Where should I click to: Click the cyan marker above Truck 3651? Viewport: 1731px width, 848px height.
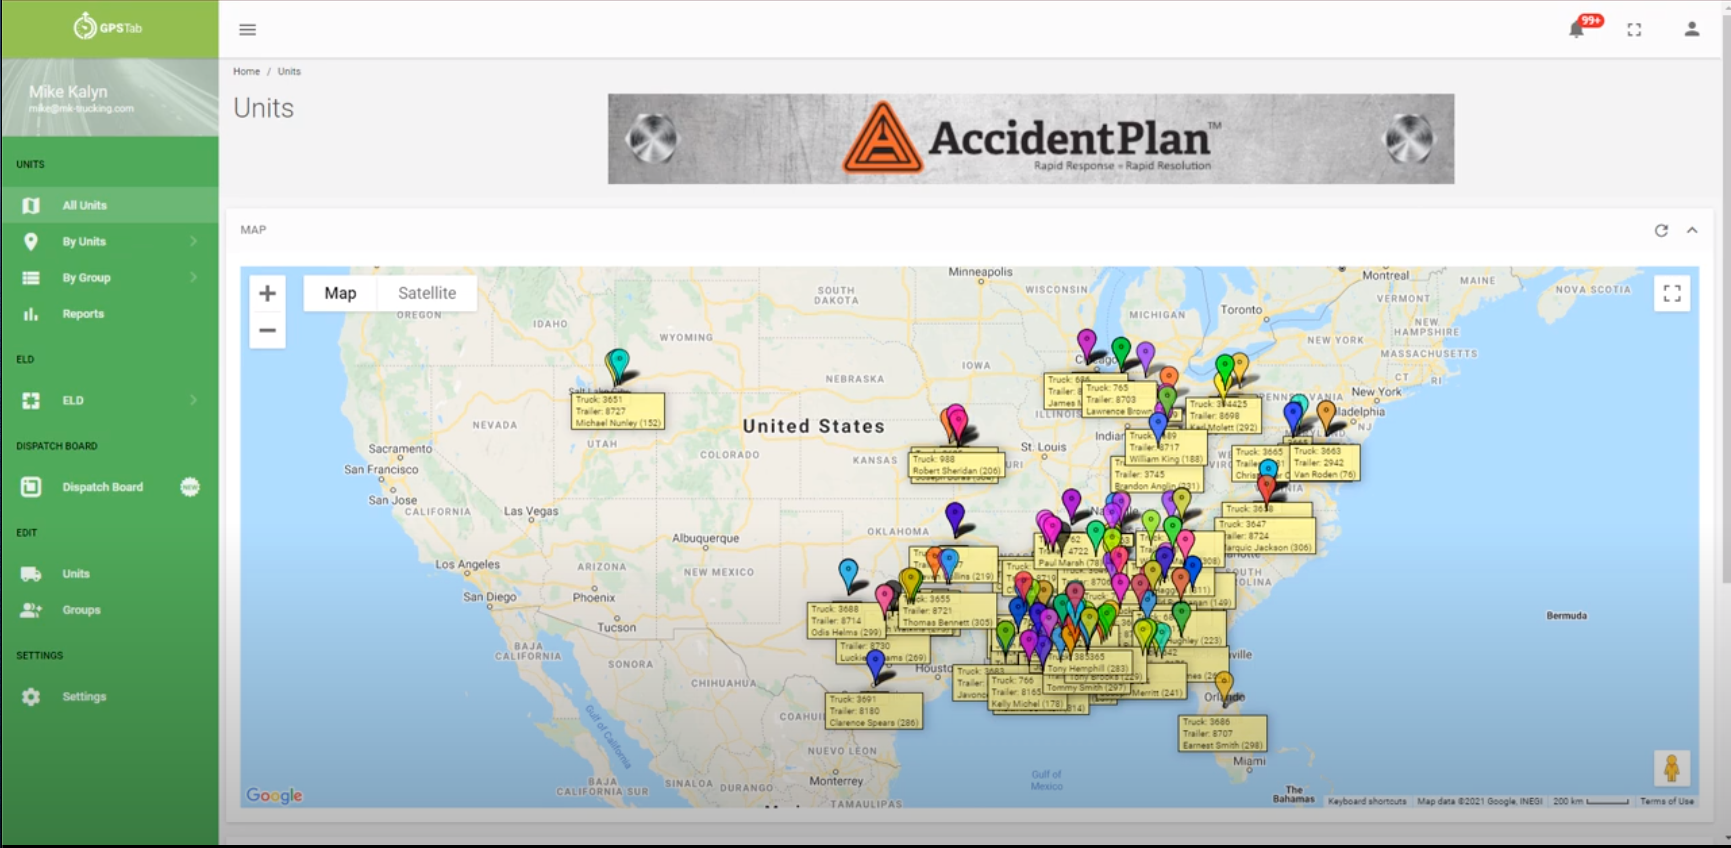[x=619, y=364]
